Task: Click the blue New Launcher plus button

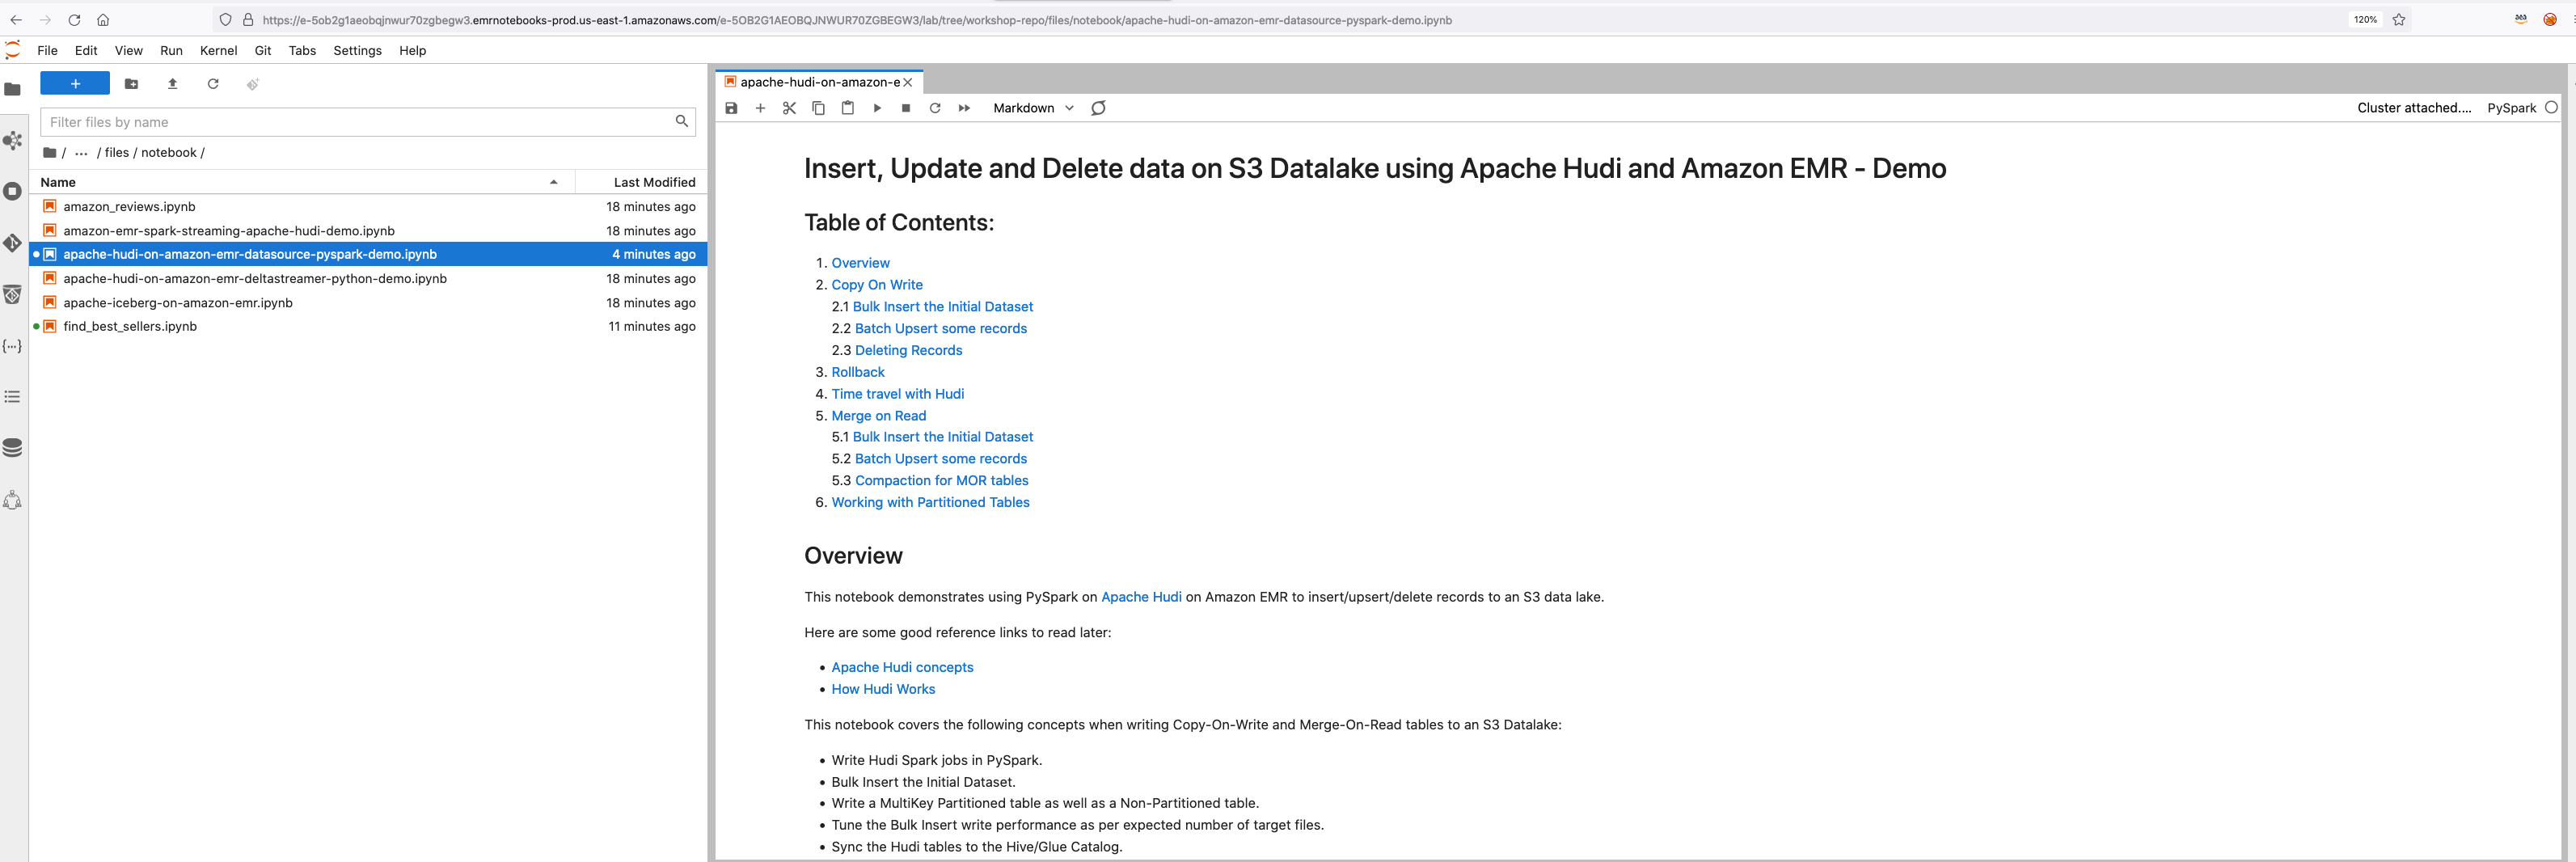Action: [x=75, y=84]
